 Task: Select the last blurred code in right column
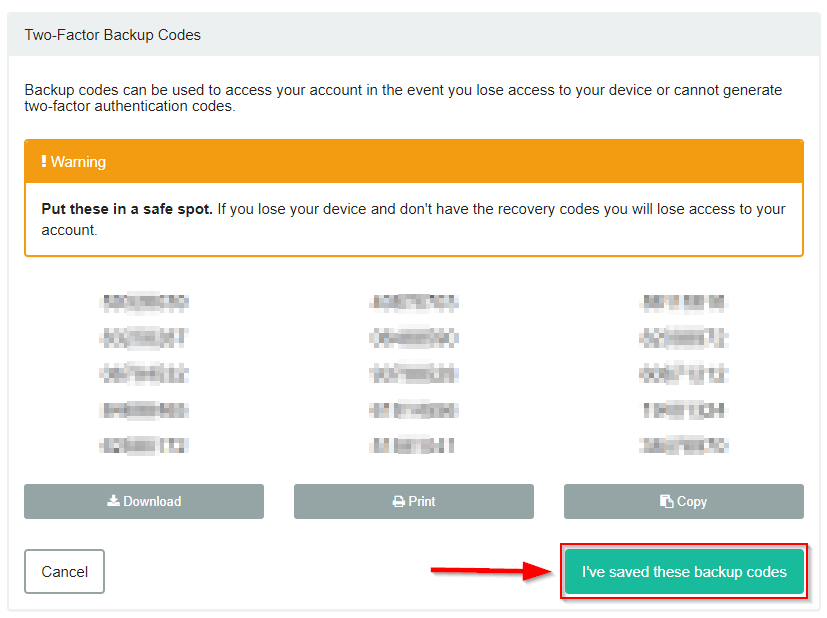click(684, 446)
